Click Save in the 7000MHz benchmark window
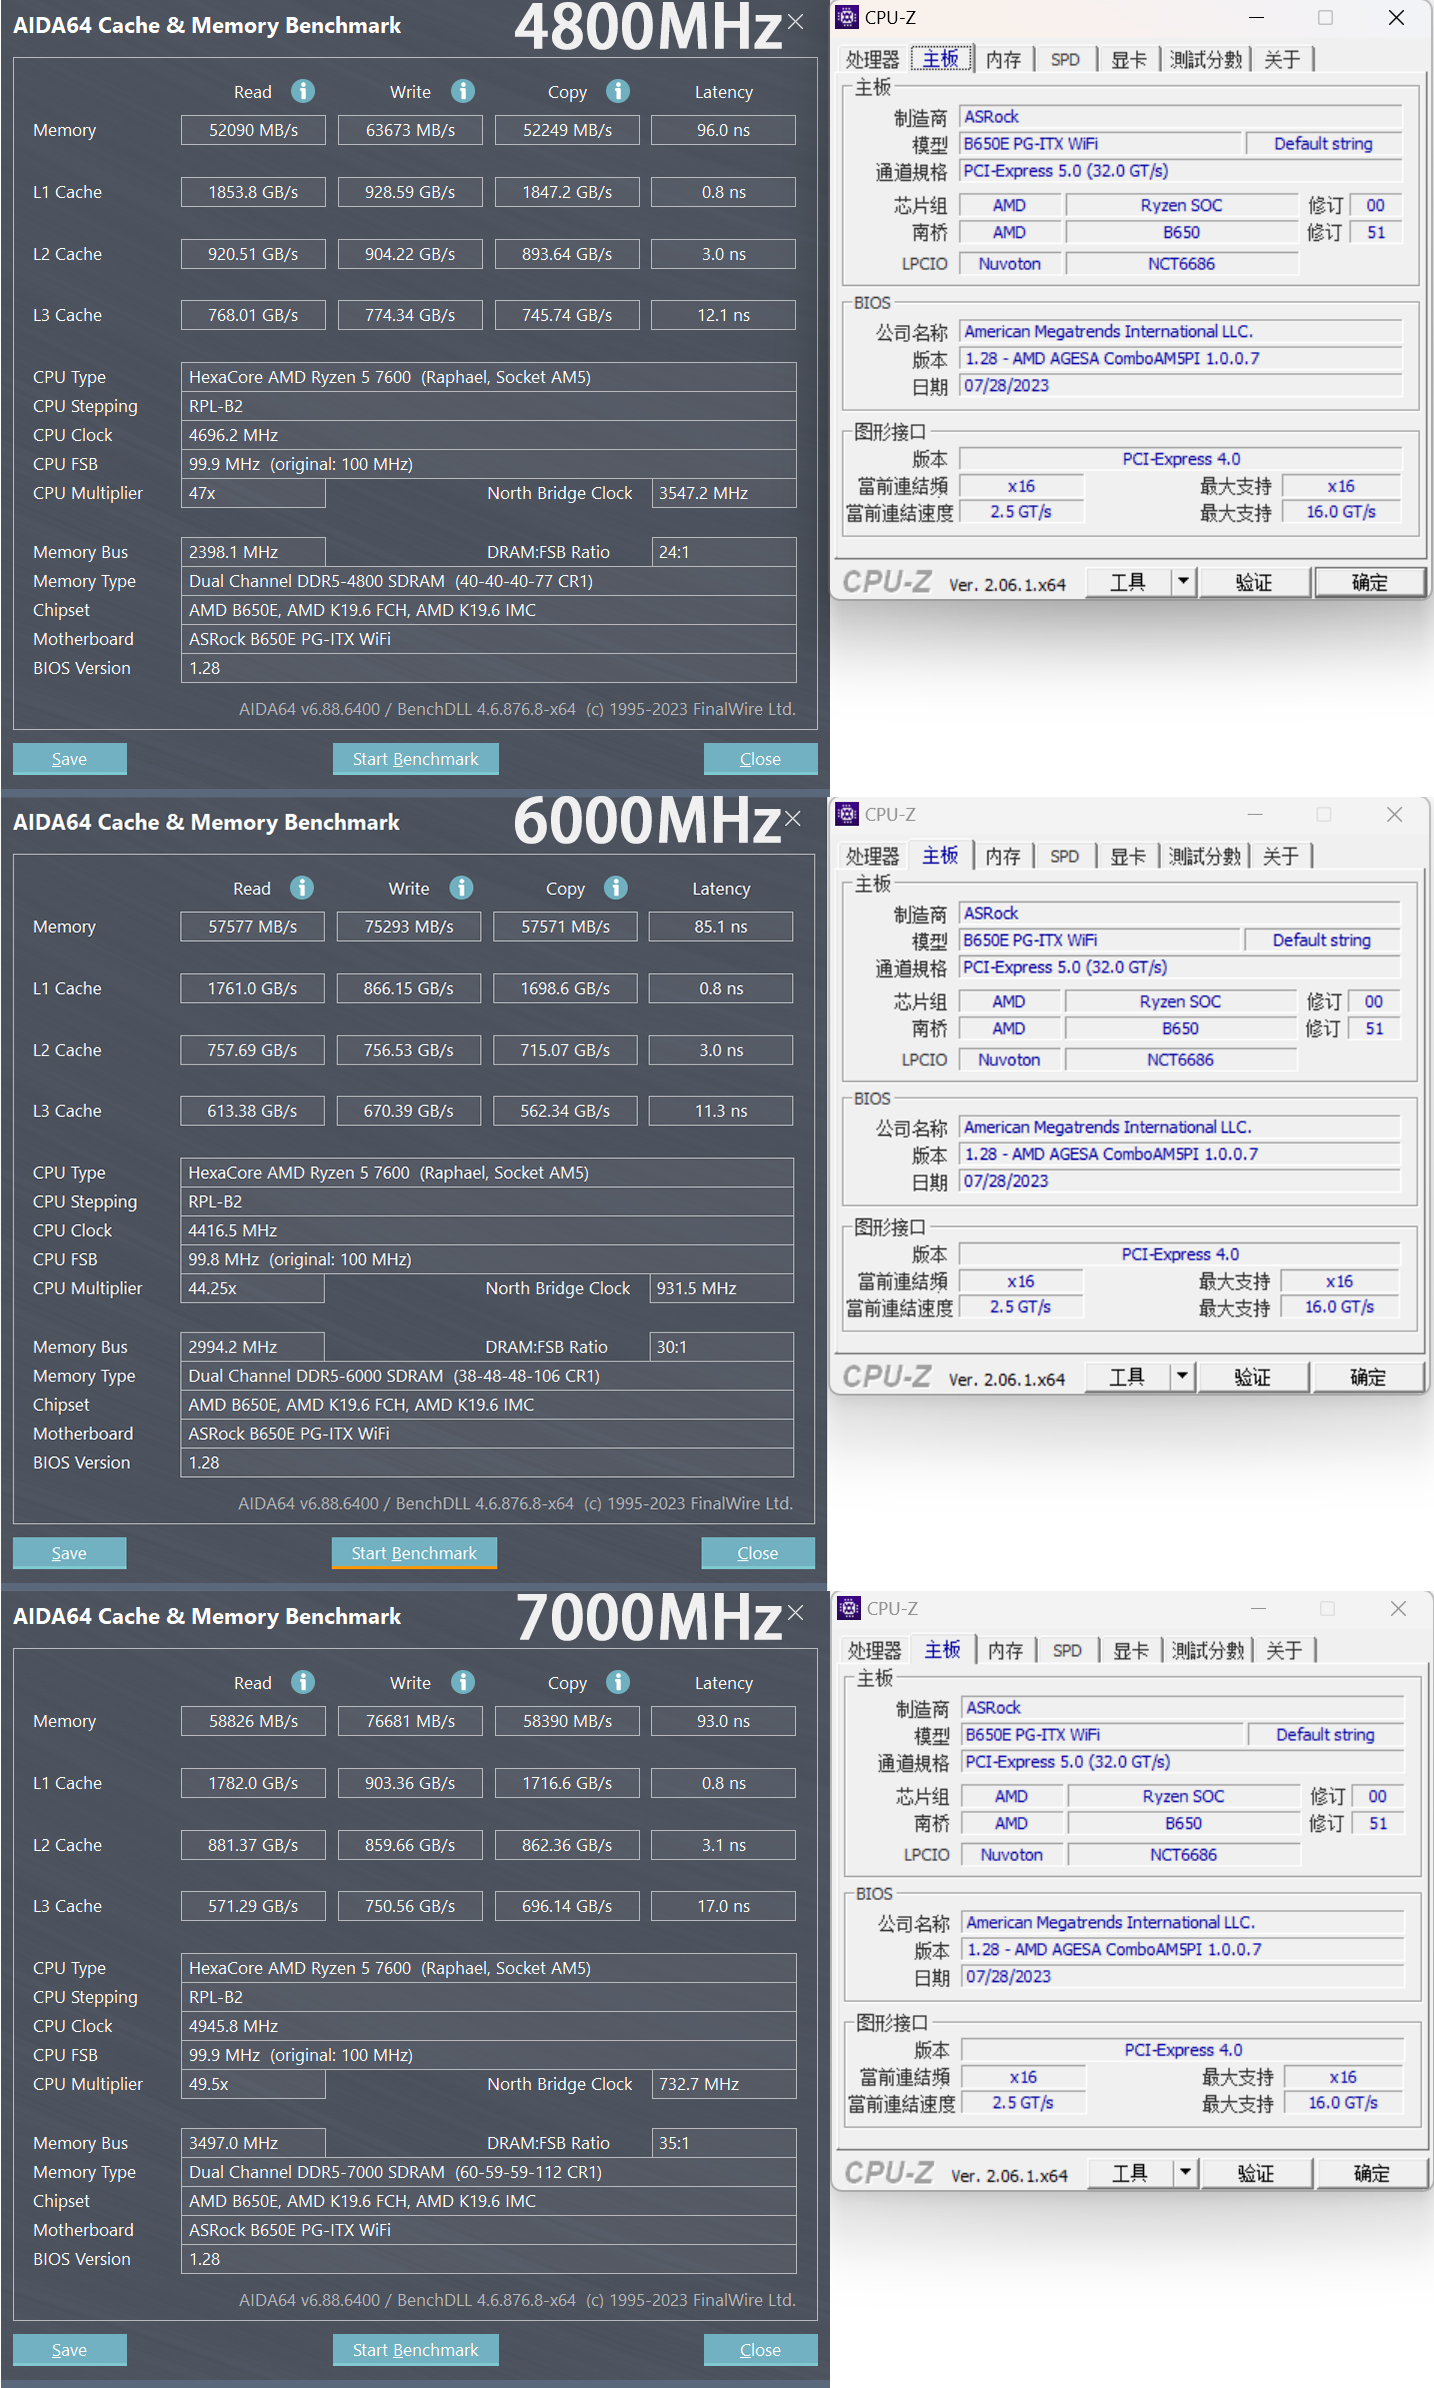This screenshot has height=2388, width=1434. [69, 2350]
